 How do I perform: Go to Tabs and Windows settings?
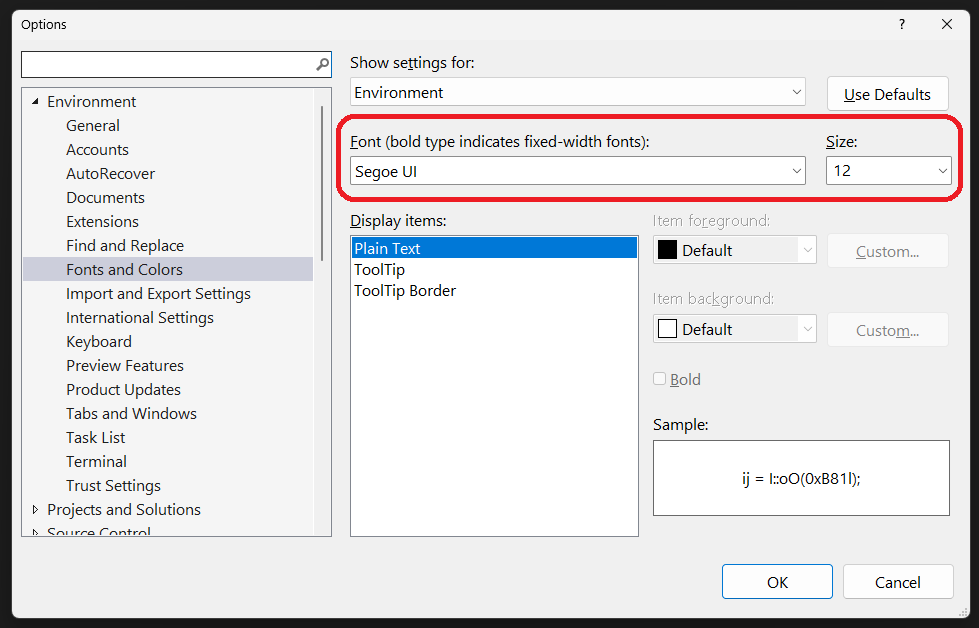click(131, 413)
